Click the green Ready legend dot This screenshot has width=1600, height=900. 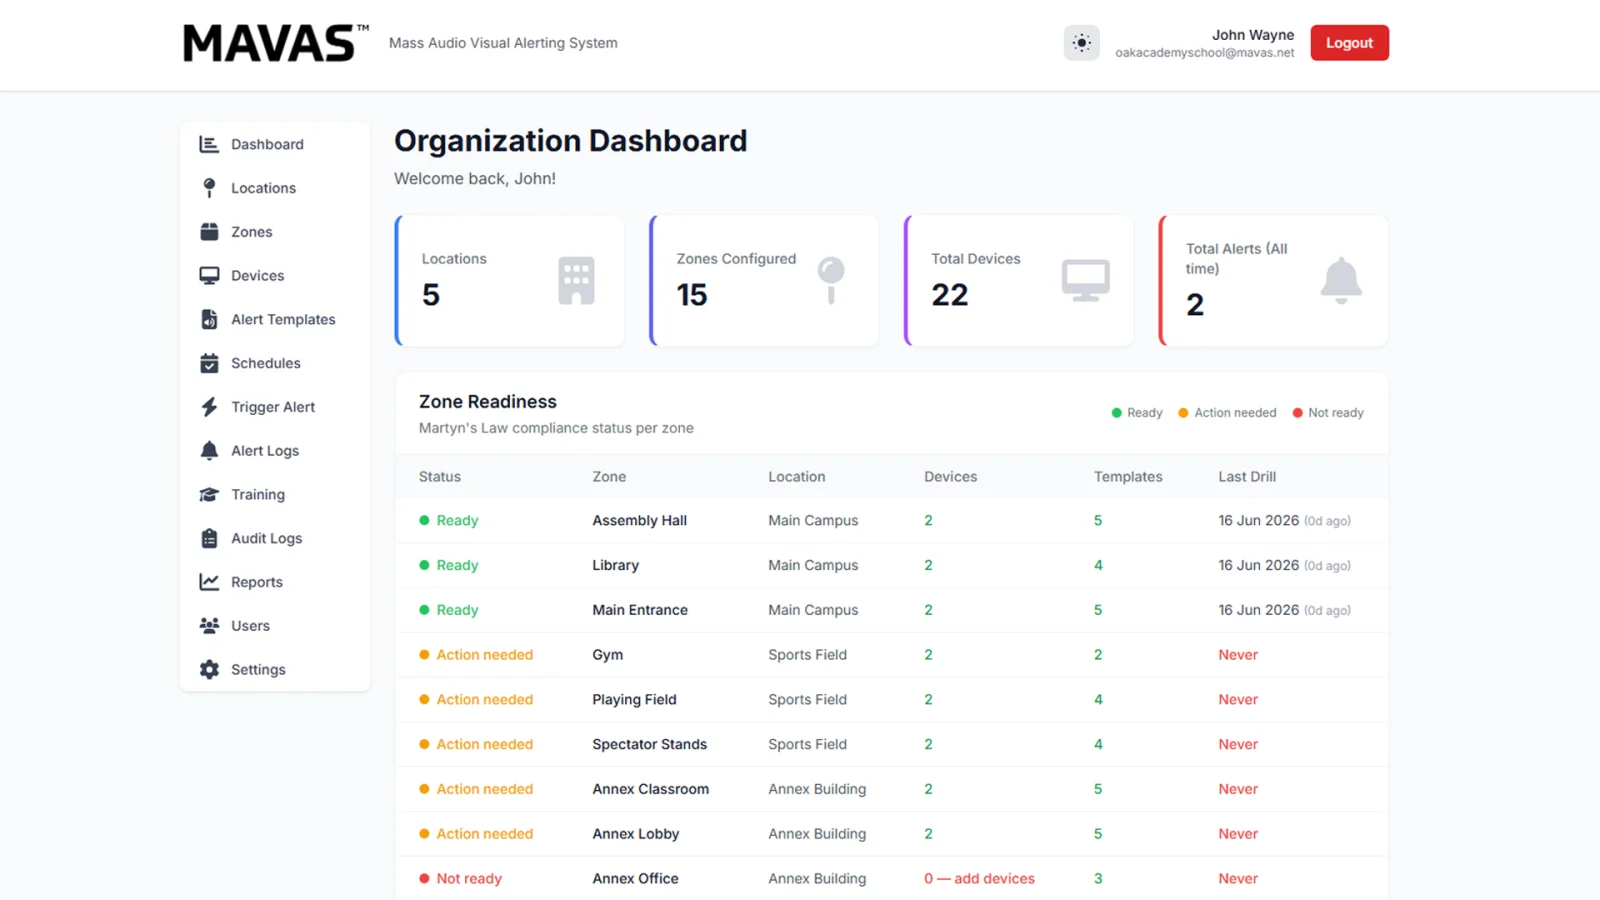pos(1117,413)
